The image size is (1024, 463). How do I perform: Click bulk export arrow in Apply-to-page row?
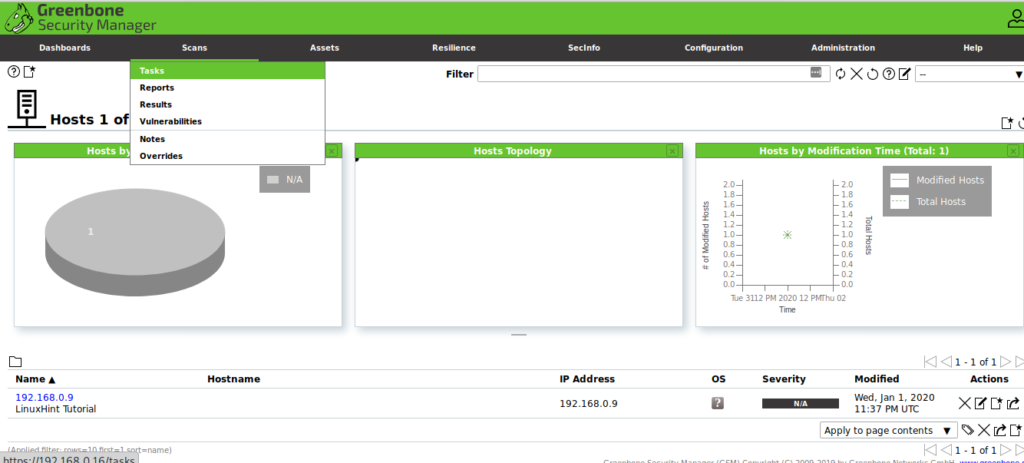click(1000, 430)
